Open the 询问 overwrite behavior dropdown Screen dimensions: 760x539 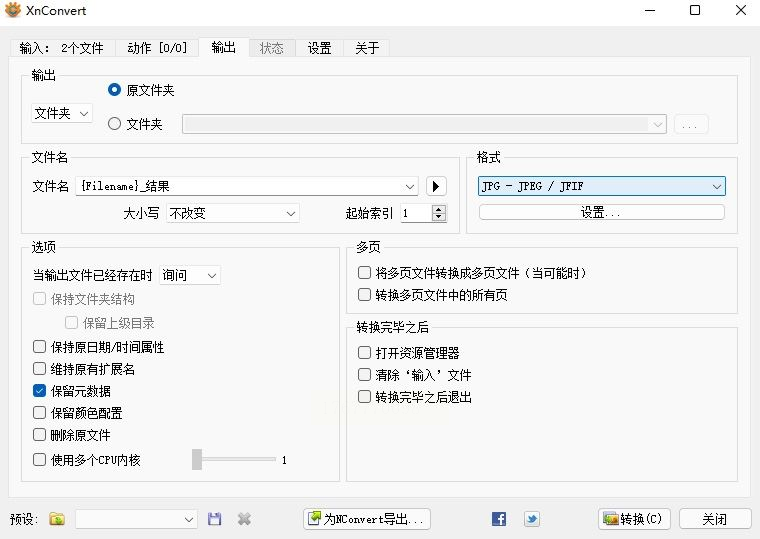pyautogui.click(x=190, y=275)
